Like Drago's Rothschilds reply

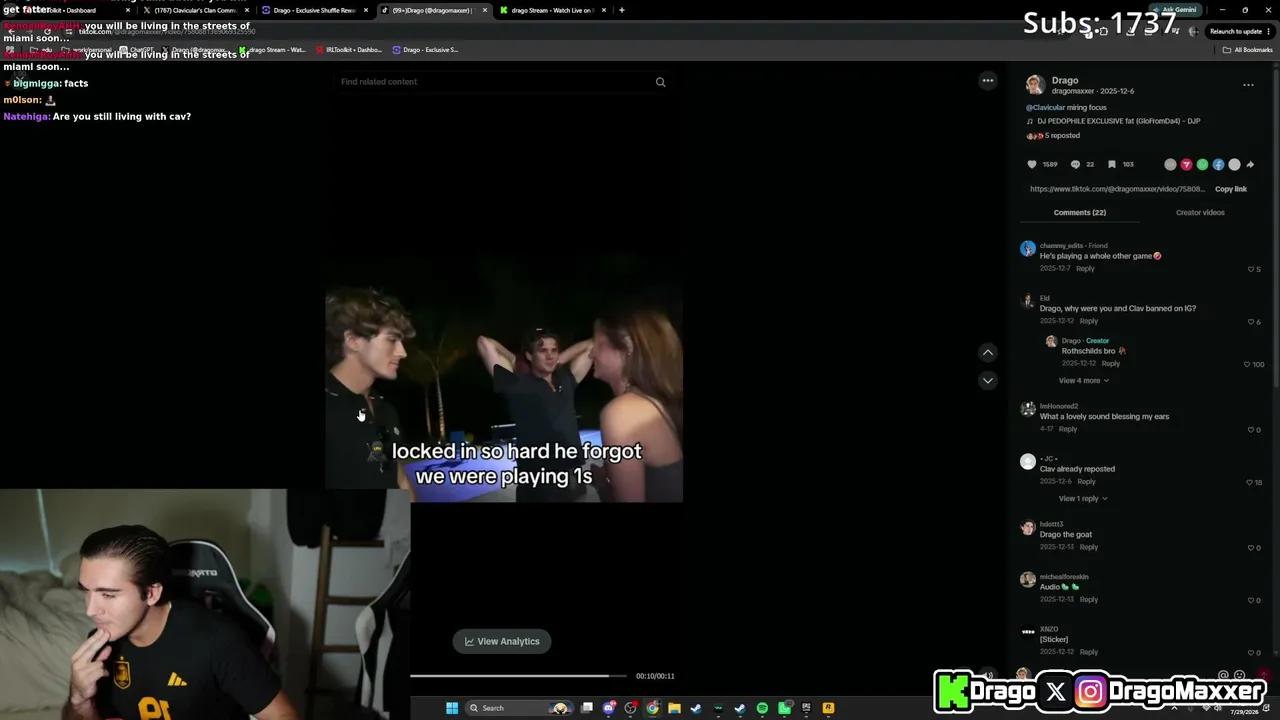1247,364
